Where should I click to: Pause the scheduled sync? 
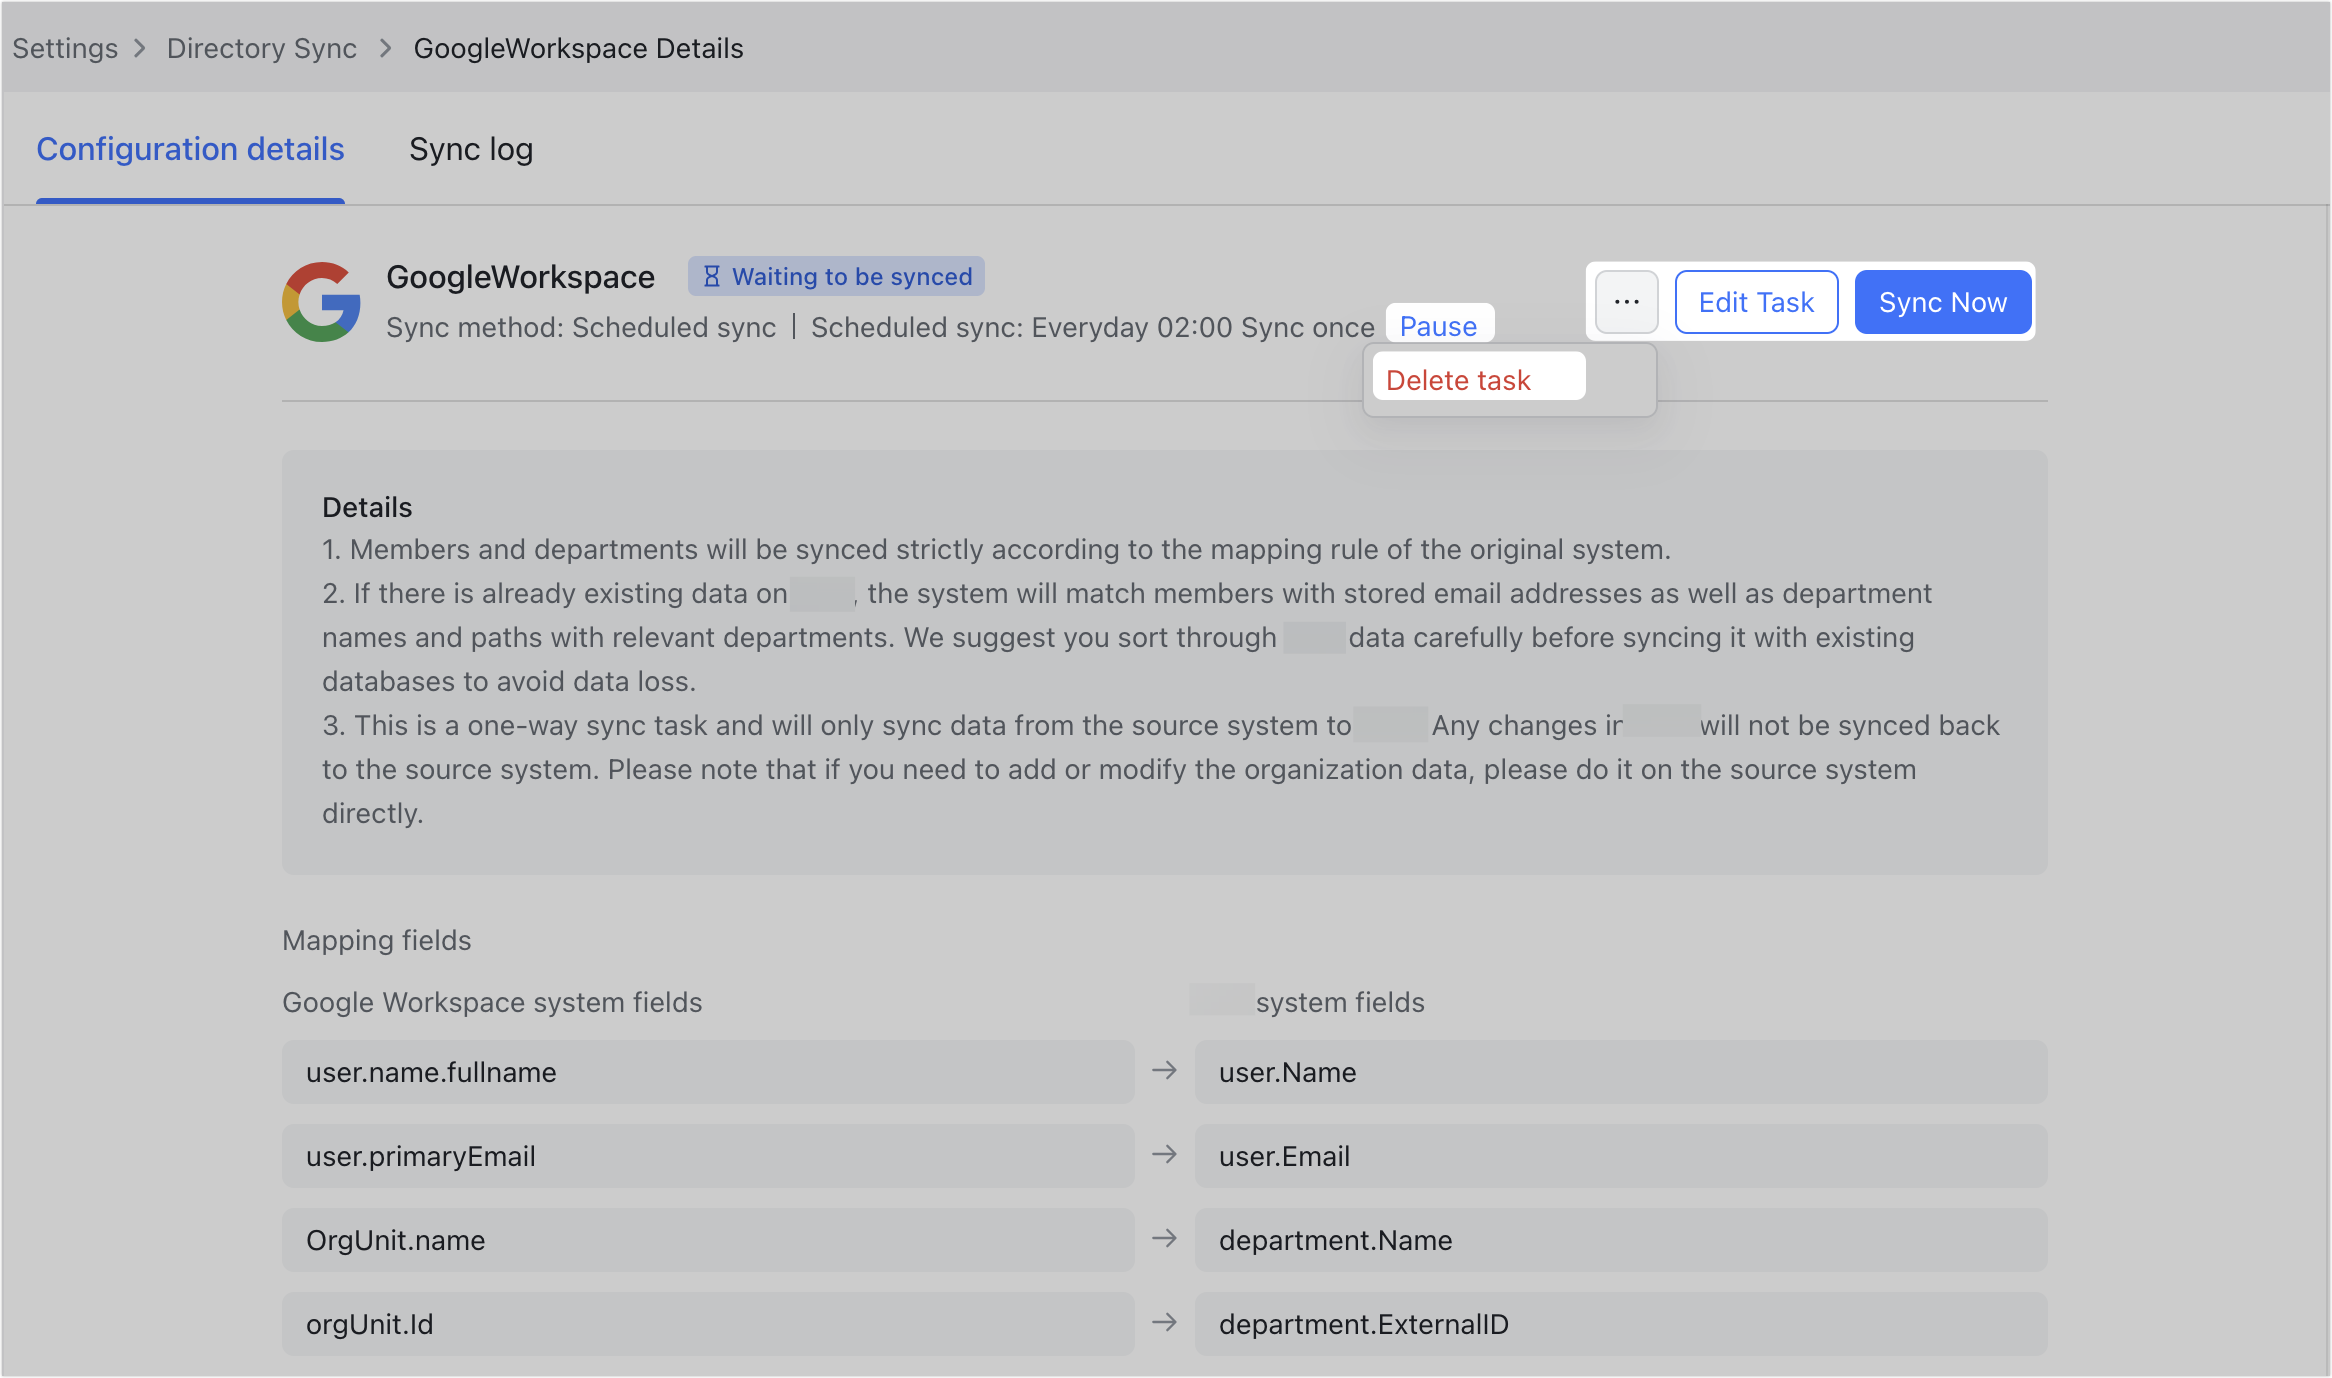[x=1439, y=327]
